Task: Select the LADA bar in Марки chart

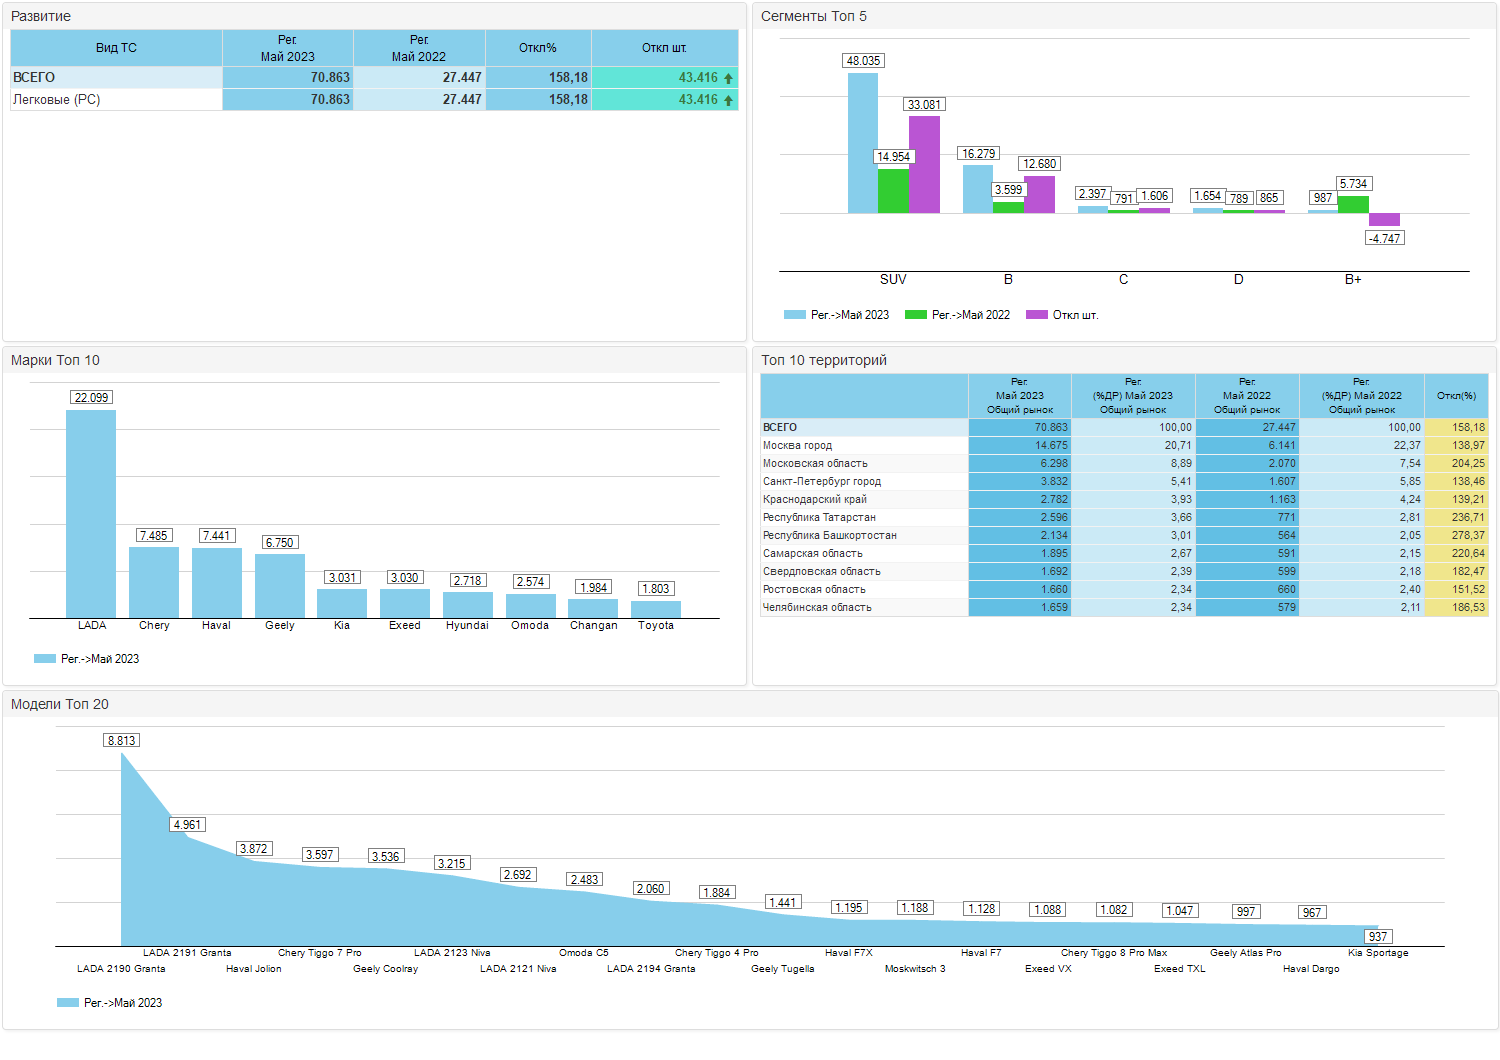Action: (91, 514)
